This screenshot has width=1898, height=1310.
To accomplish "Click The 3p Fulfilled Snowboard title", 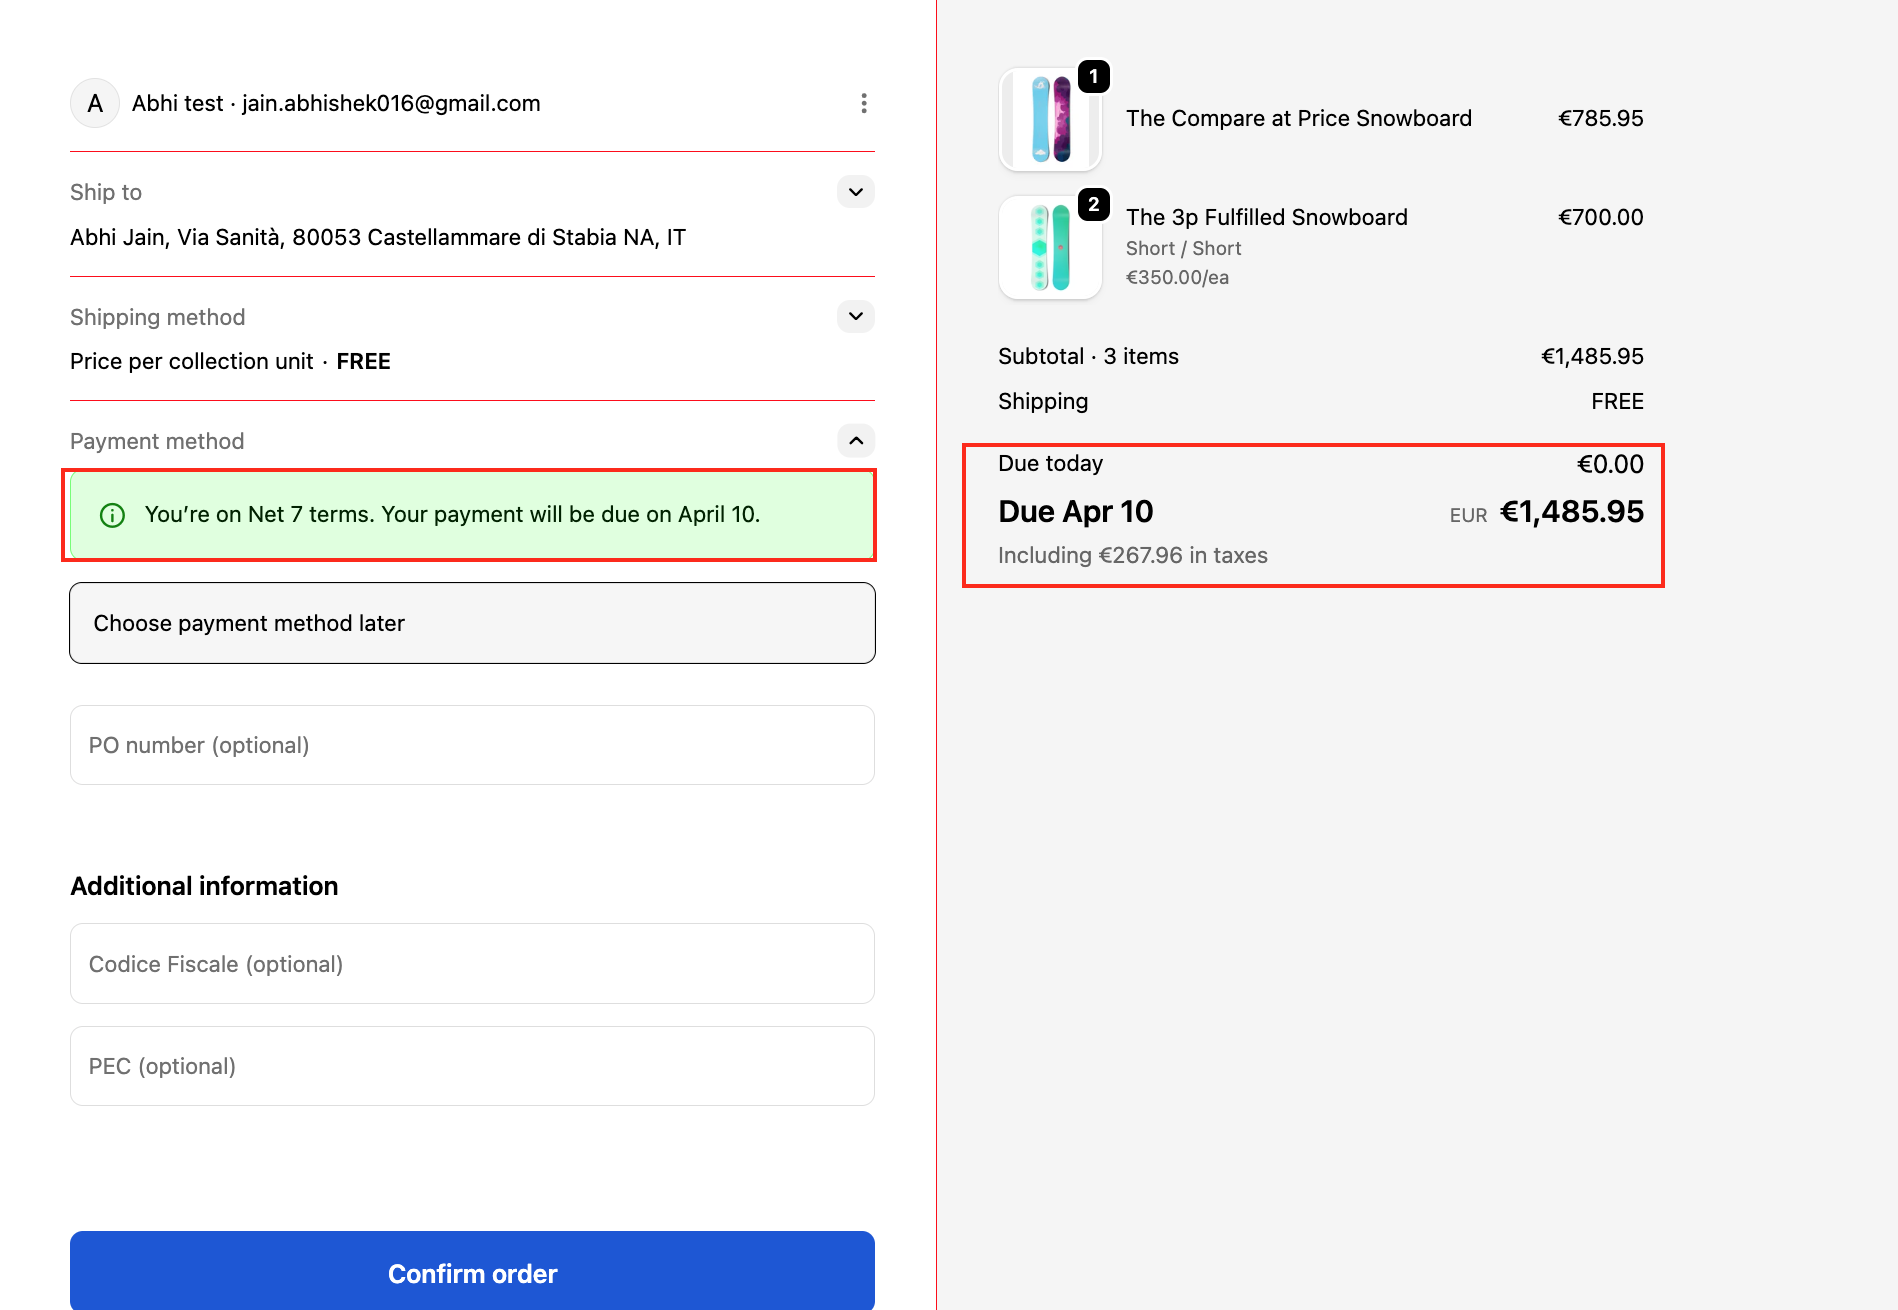I will click(1266, 217).
